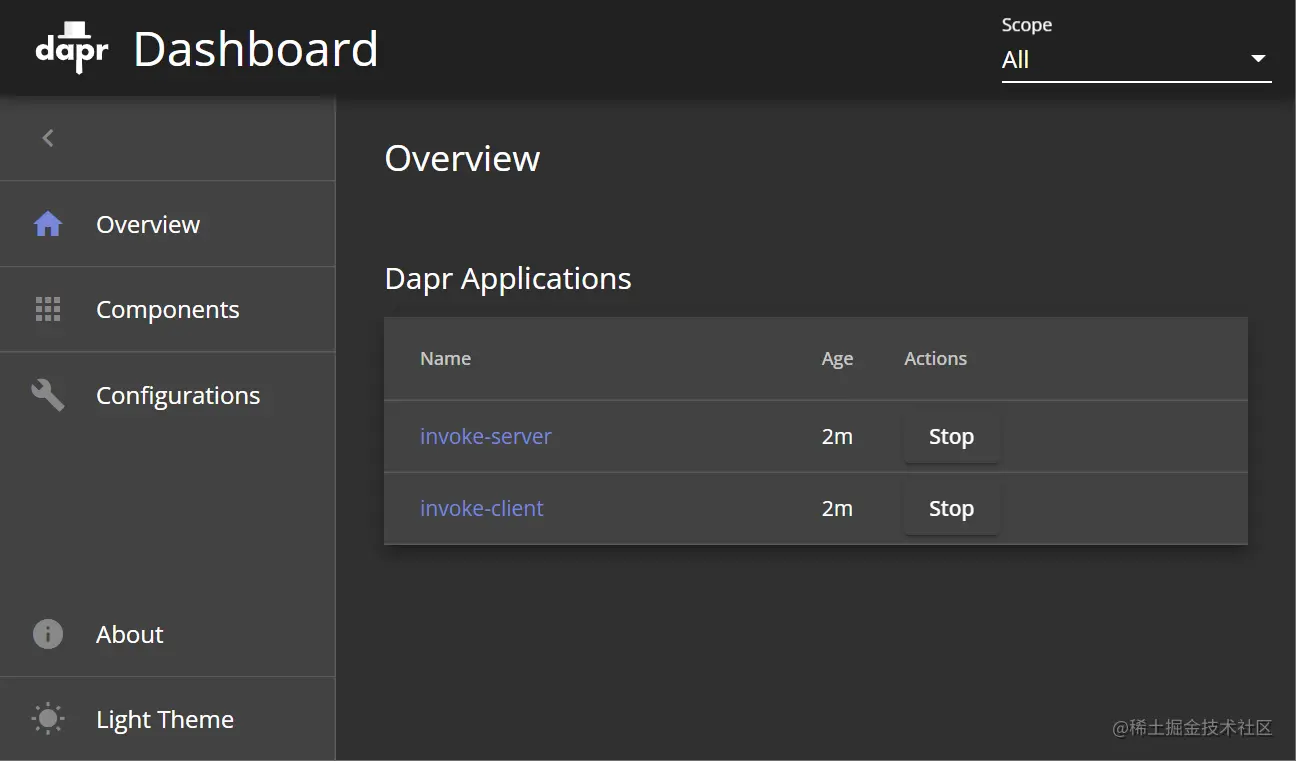Click the Age column header
The height and width of the screenshot is (761, 1296).
837,359
